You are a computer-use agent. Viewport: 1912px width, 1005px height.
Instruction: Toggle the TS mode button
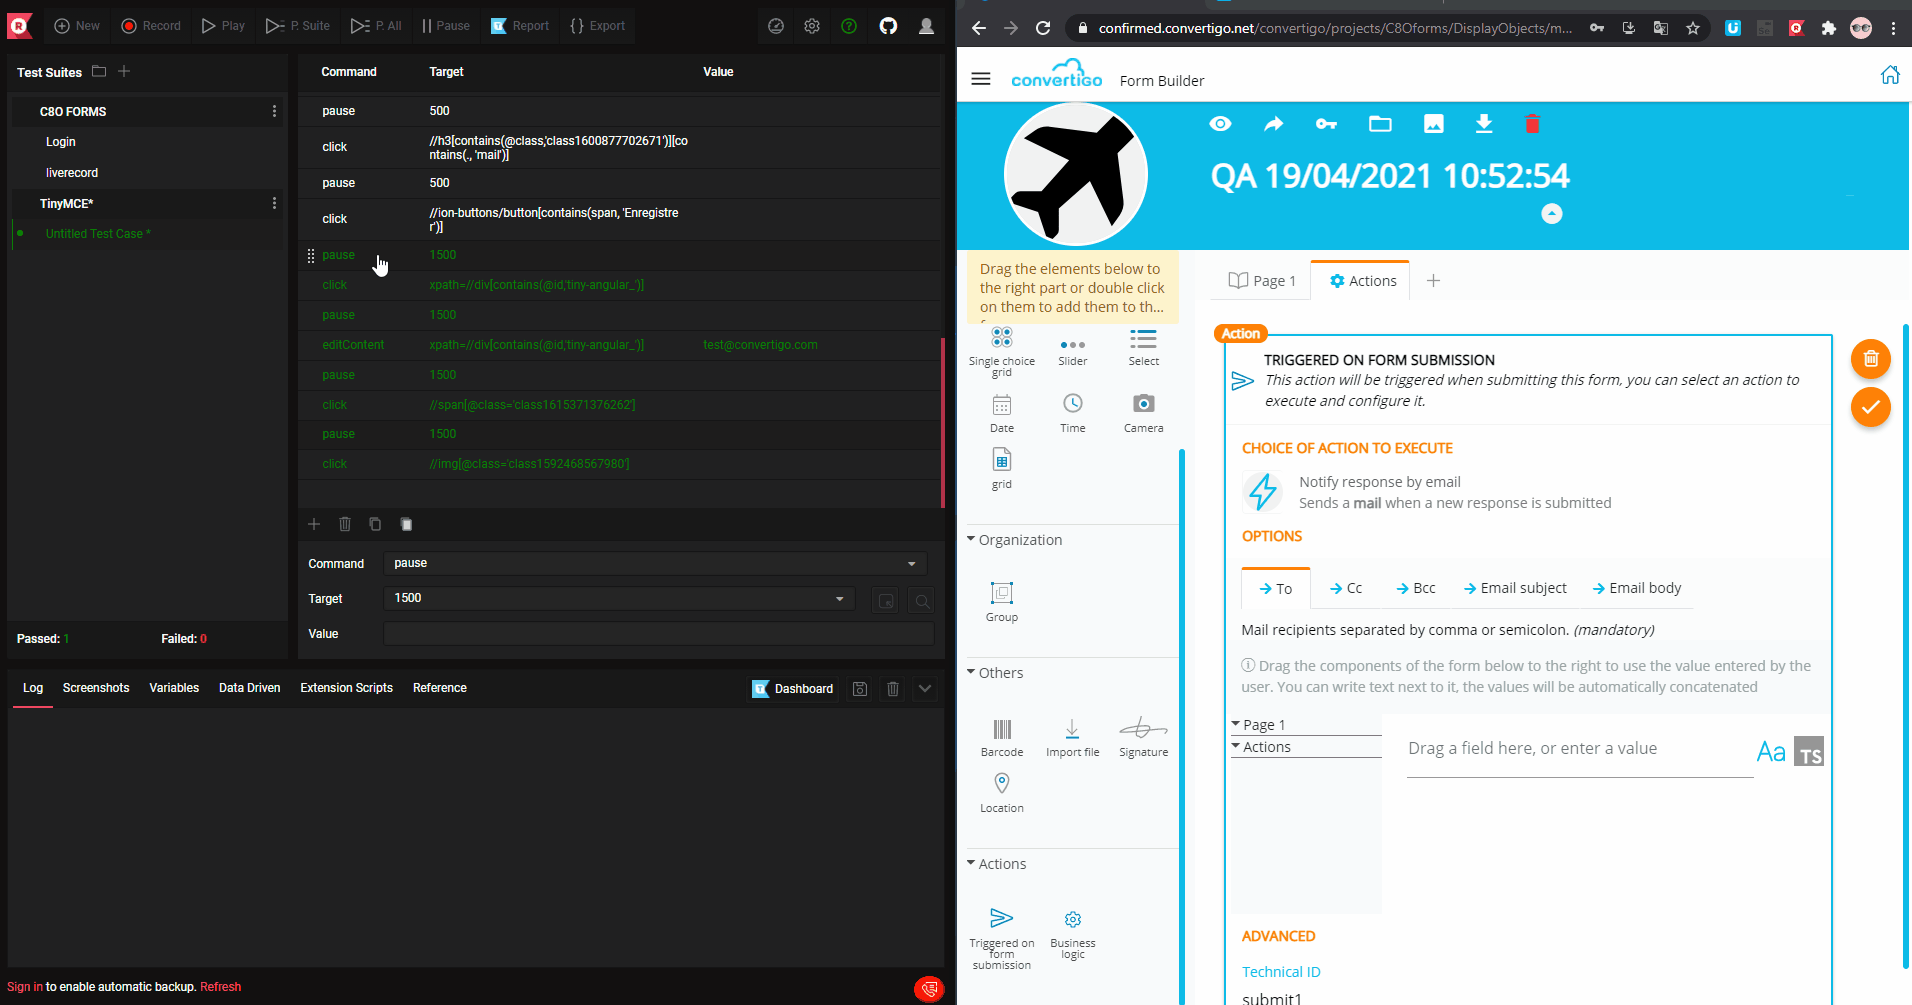tap(1809, 752)
